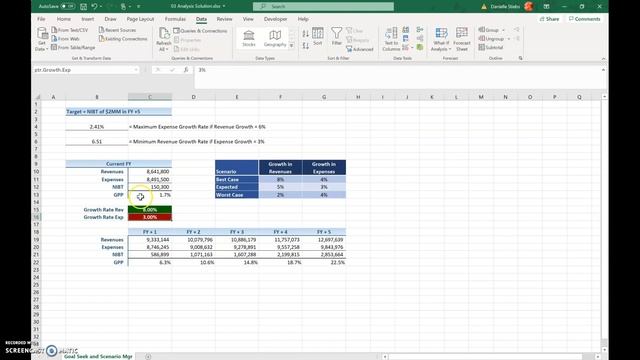Open the File tab
Image resolution: width=640 pixels, height=360 pixels.
(x=41, y=19)
